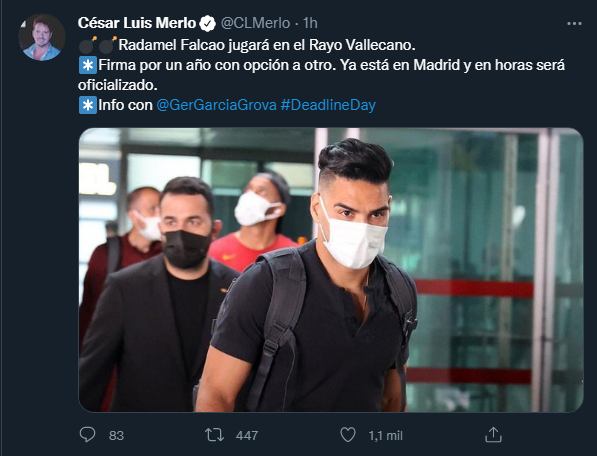Open the @GerGarciaGrova mention
The image size is (597, 456).
pos(216,105)
